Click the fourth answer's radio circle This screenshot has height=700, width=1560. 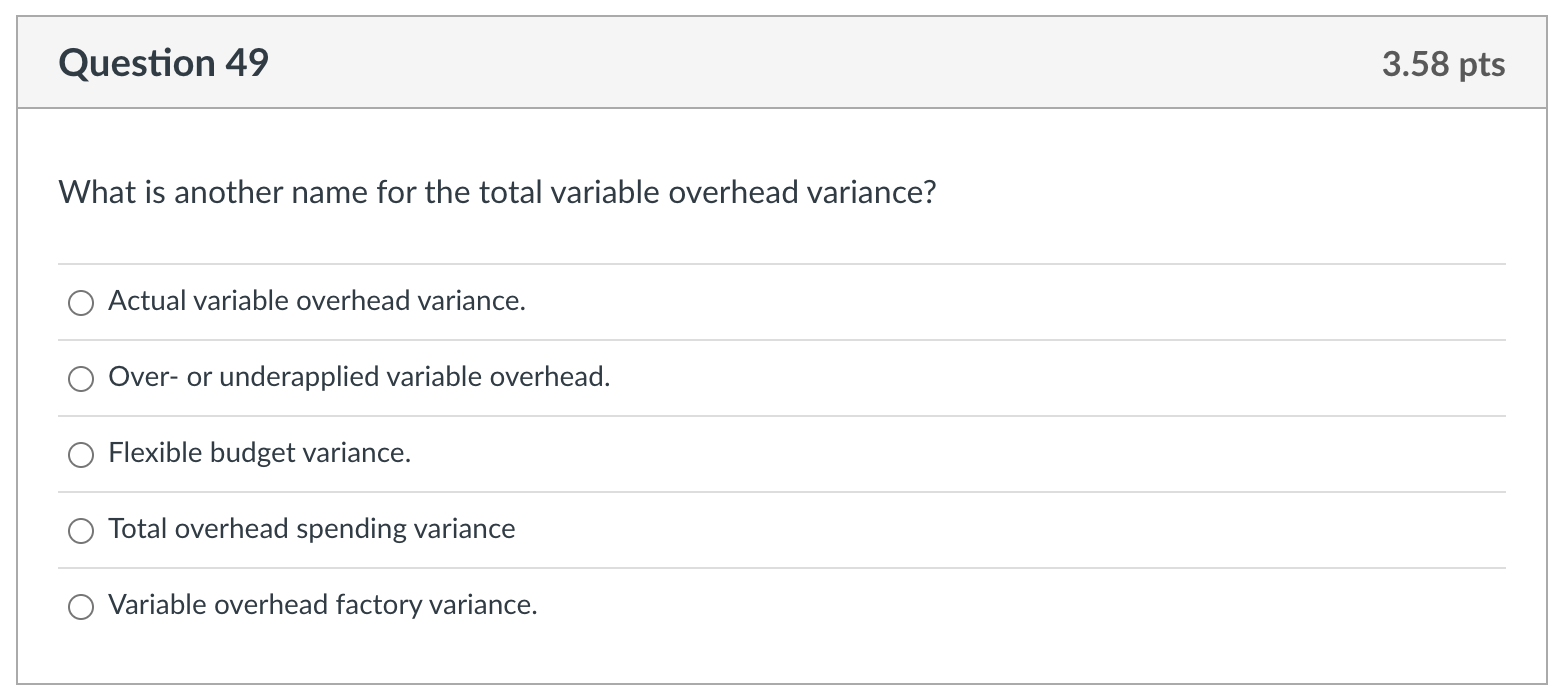81,530
